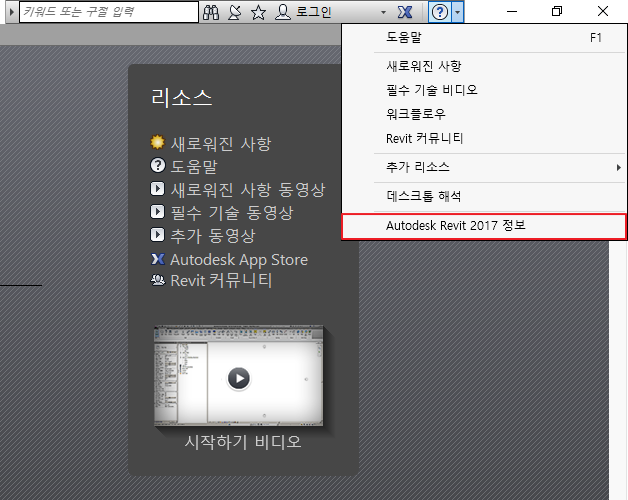This screenshot has height=500, width=628.
Task: Choose 새로워진 사항 in the Help menu
Action: tap(484, 66)
